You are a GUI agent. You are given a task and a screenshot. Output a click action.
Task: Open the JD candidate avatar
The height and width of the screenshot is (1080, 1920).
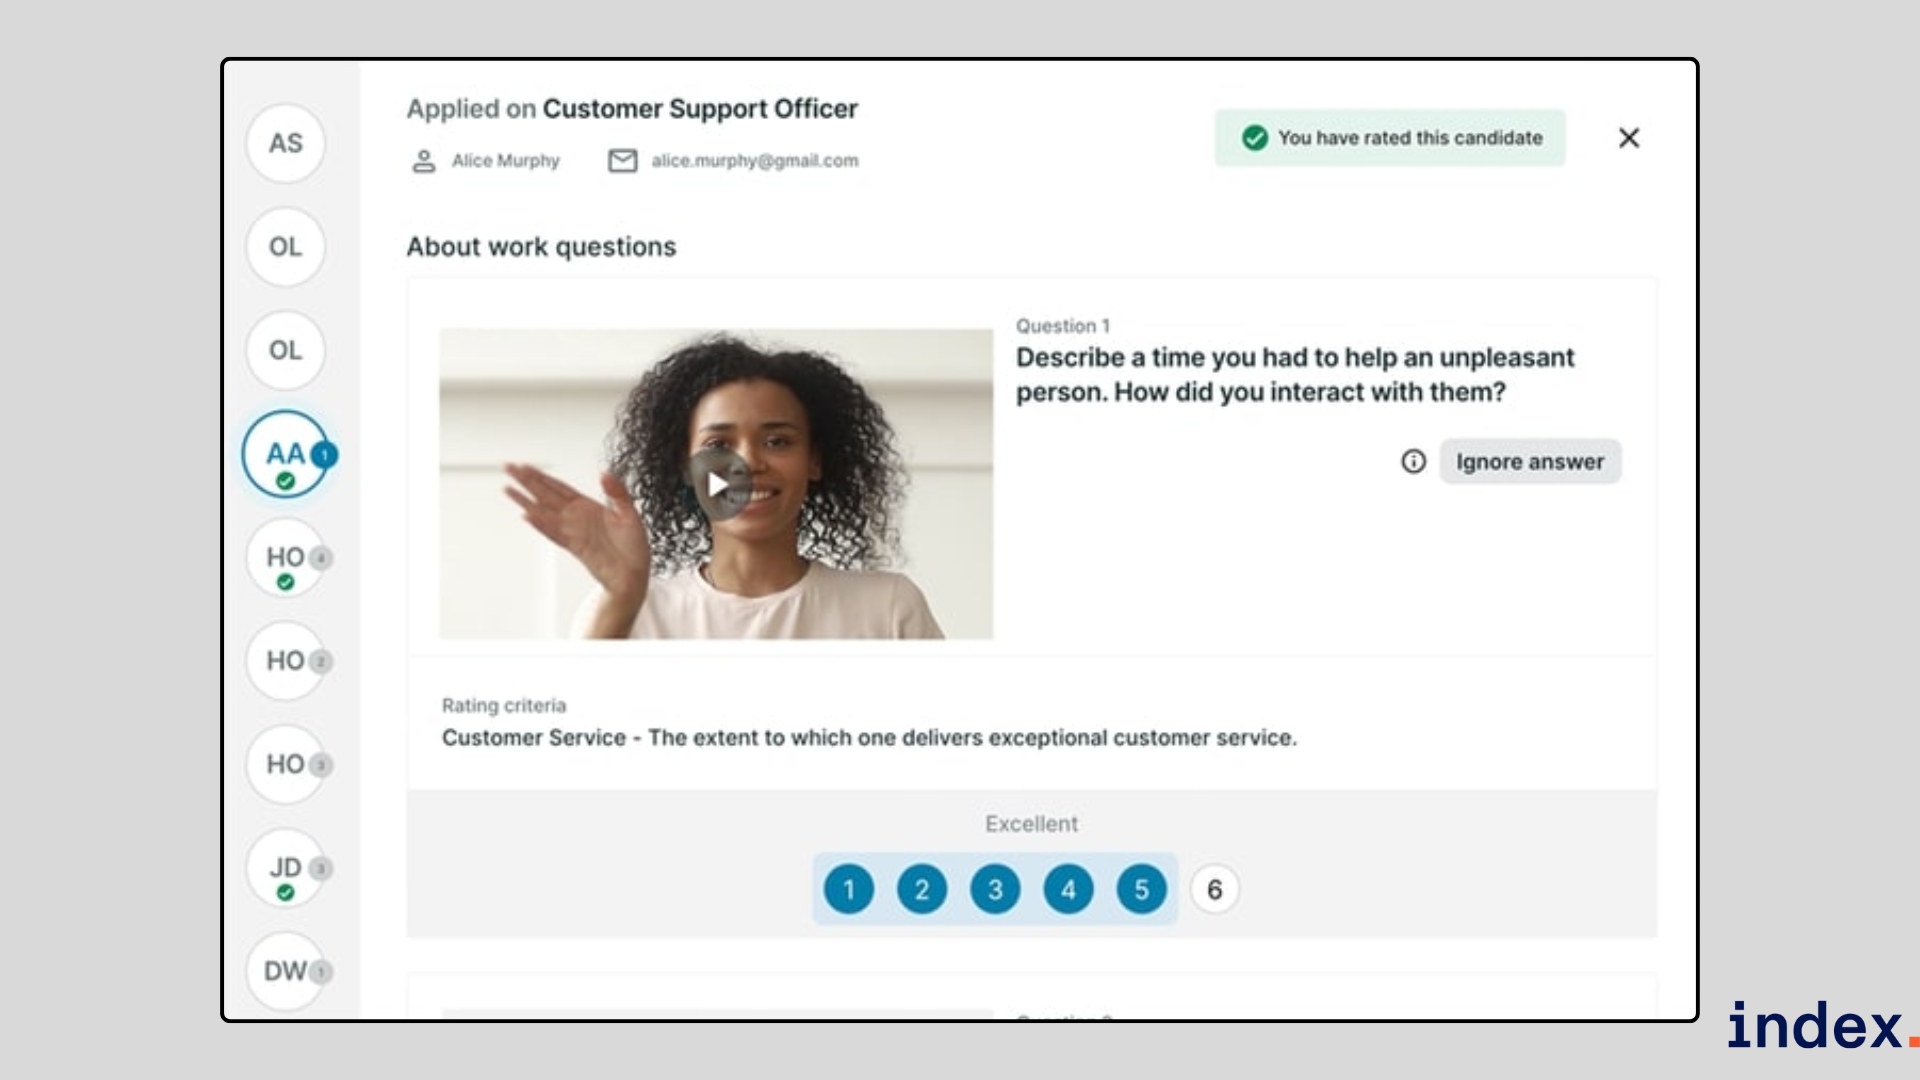pyautogui.click(x=286, y=868)
